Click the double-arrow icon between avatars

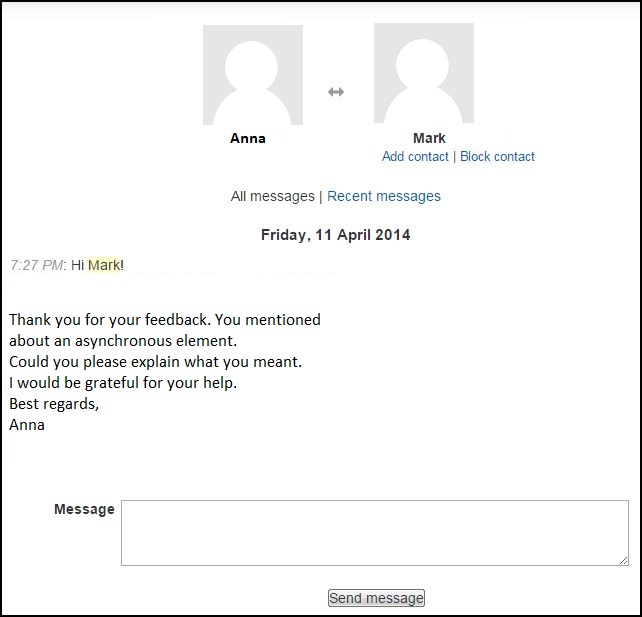336,92
